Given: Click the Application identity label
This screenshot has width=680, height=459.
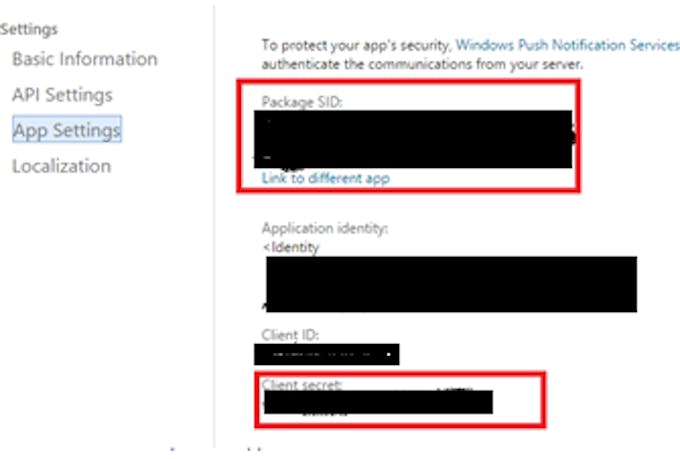Looking at the screenshot, I should click(x=325, y=228).
